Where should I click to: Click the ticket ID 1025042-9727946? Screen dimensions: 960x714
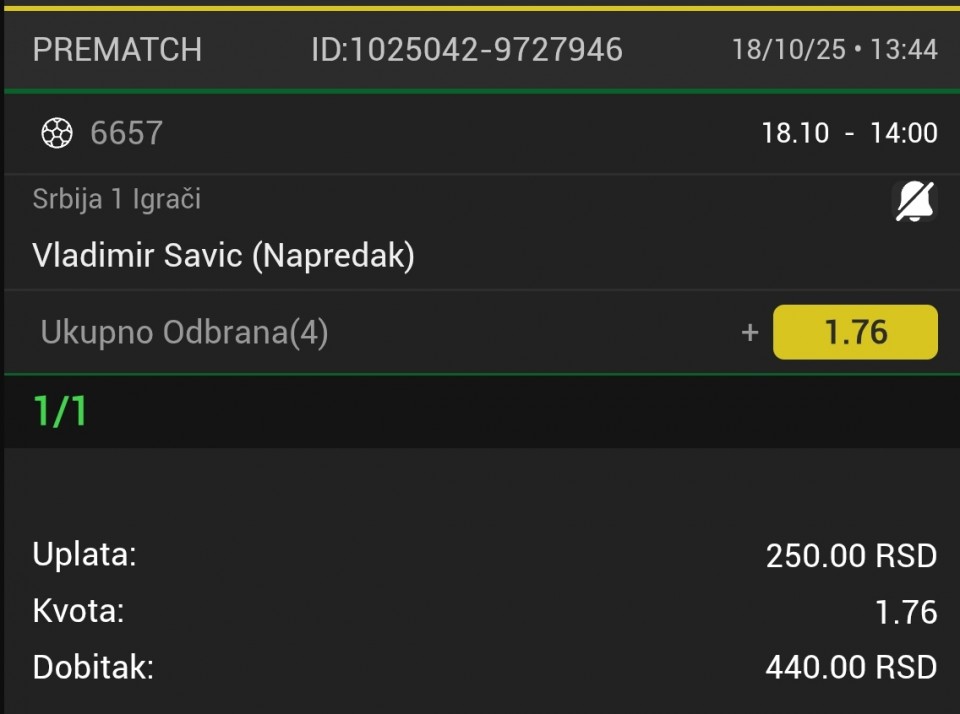click(x=466, y=49)
